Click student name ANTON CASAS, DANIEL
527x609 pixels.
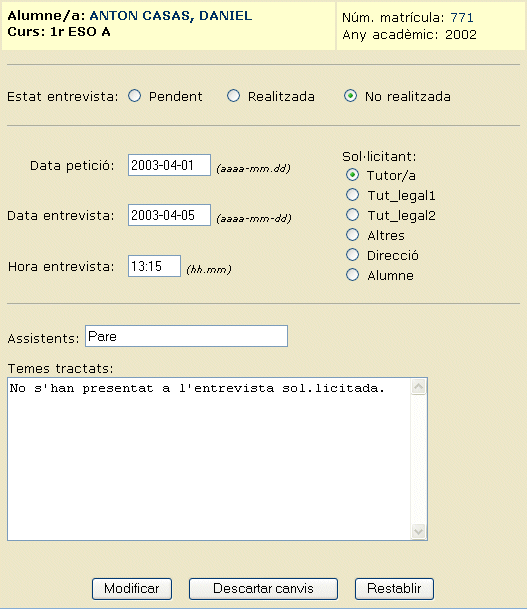coord(171,16)
